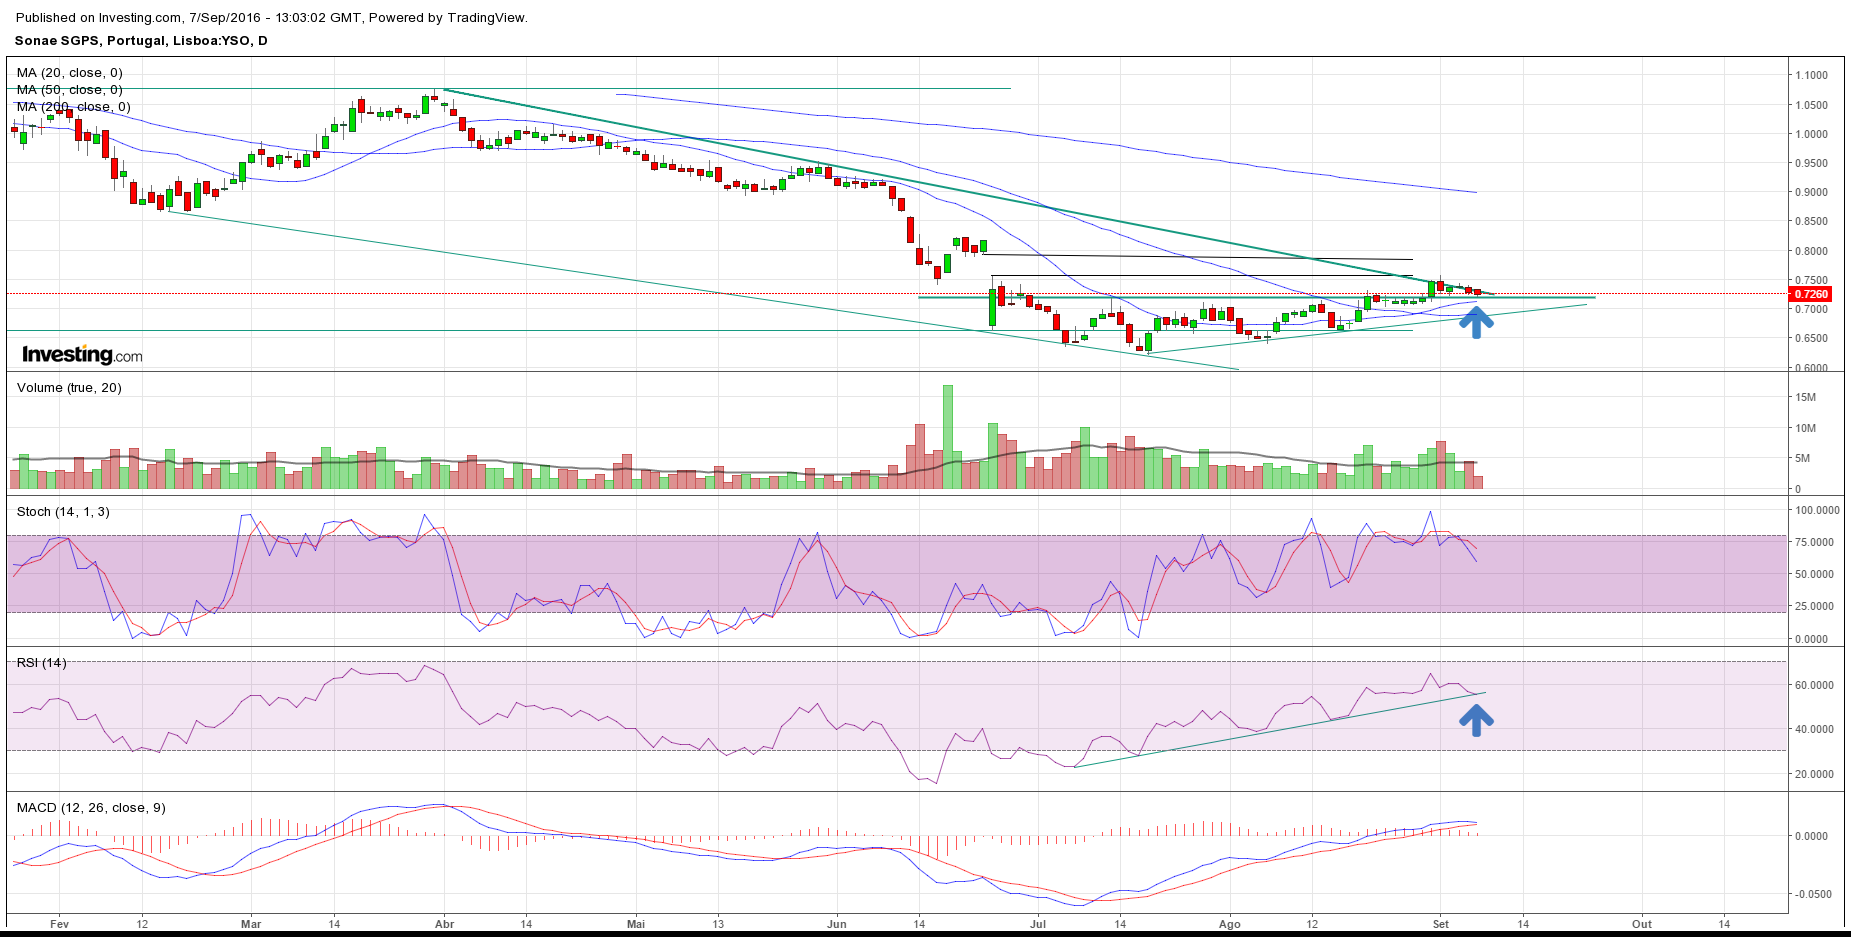Click the 1.1000 price axis label
The height and width of the screenshot is (937, 1851).
click(x=1811, y=75)
